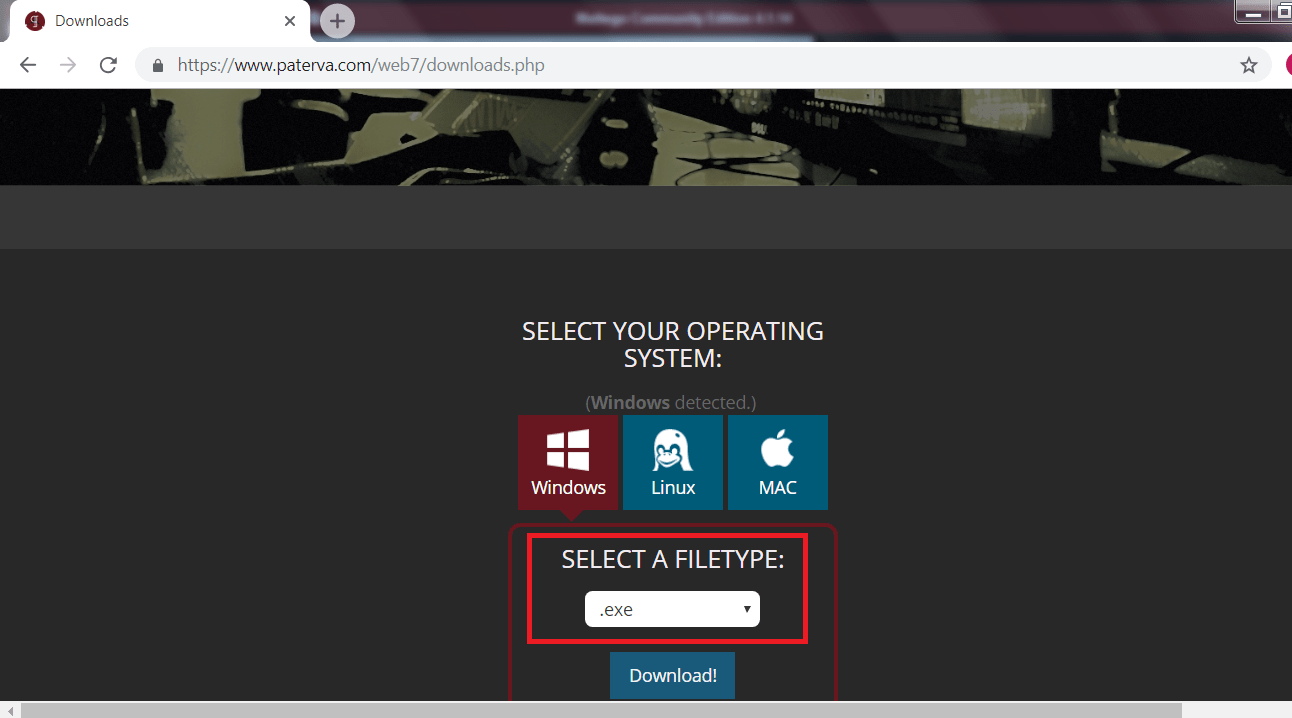View site security via the padlock icon

coord(157,65)
